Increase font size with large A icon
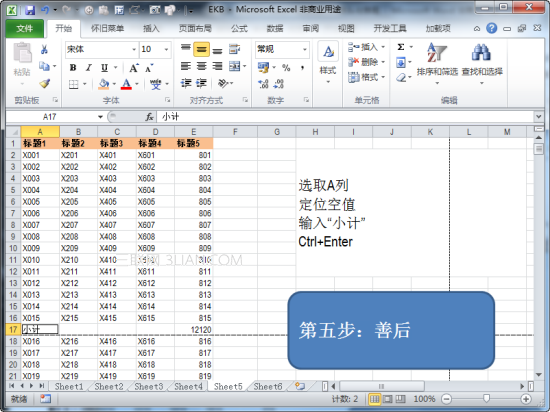550x412 pixels. 134,68
